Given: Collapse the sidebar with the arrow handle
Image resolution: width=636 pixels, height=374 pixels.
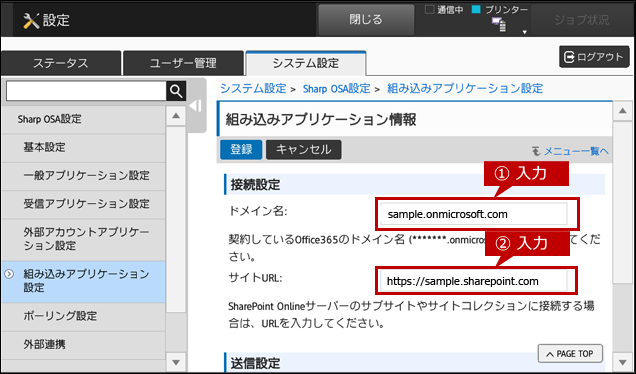Looking at the screenshot, I should [196, 106].
